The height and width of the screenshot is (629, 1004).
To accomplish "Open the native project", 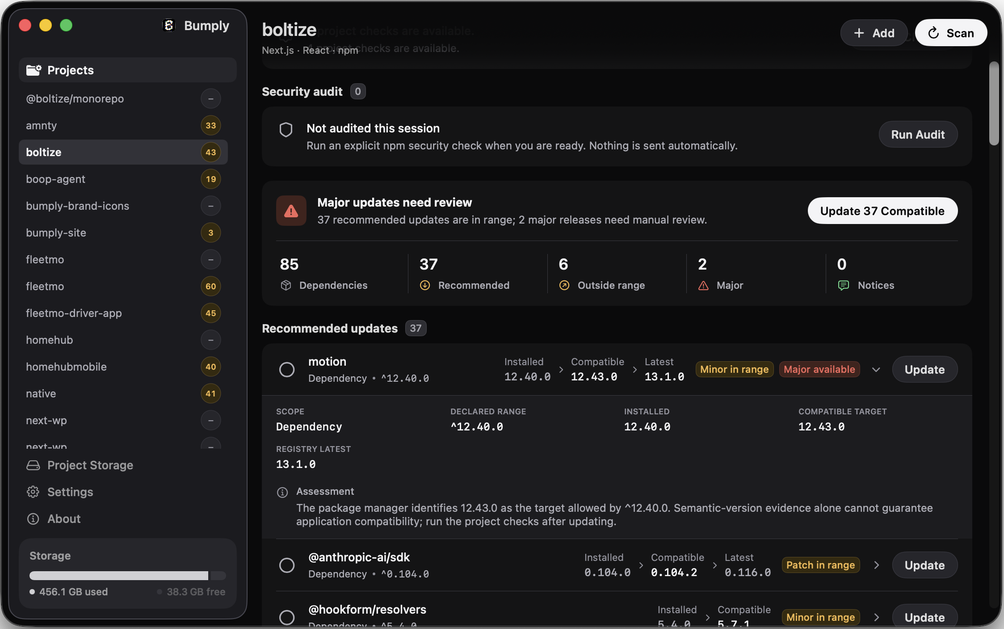I will click(123, 393).
